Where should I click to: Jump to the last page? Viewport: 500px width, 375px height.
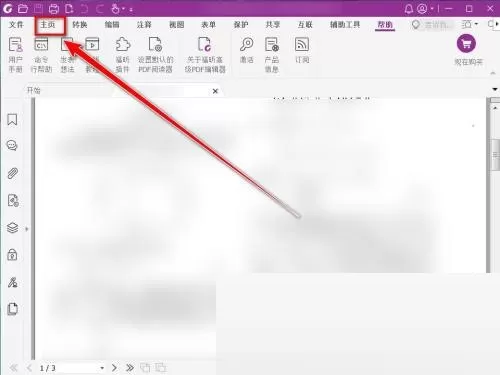coord(130,368)
